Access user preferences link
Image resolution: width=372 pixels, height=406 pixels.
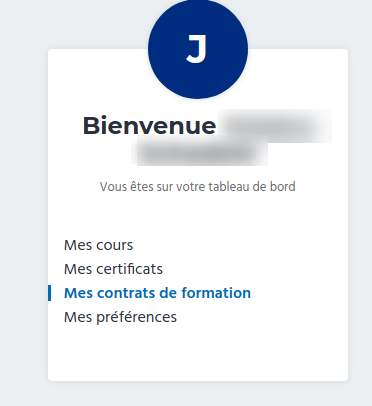tap(120, 317)
